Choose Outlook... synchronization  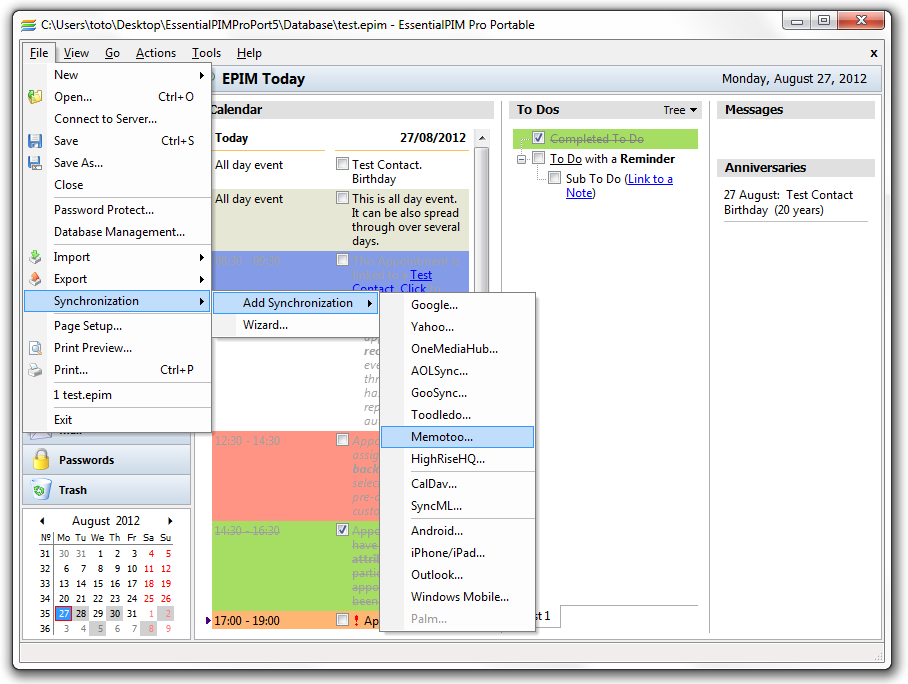[x=457, y=575]
